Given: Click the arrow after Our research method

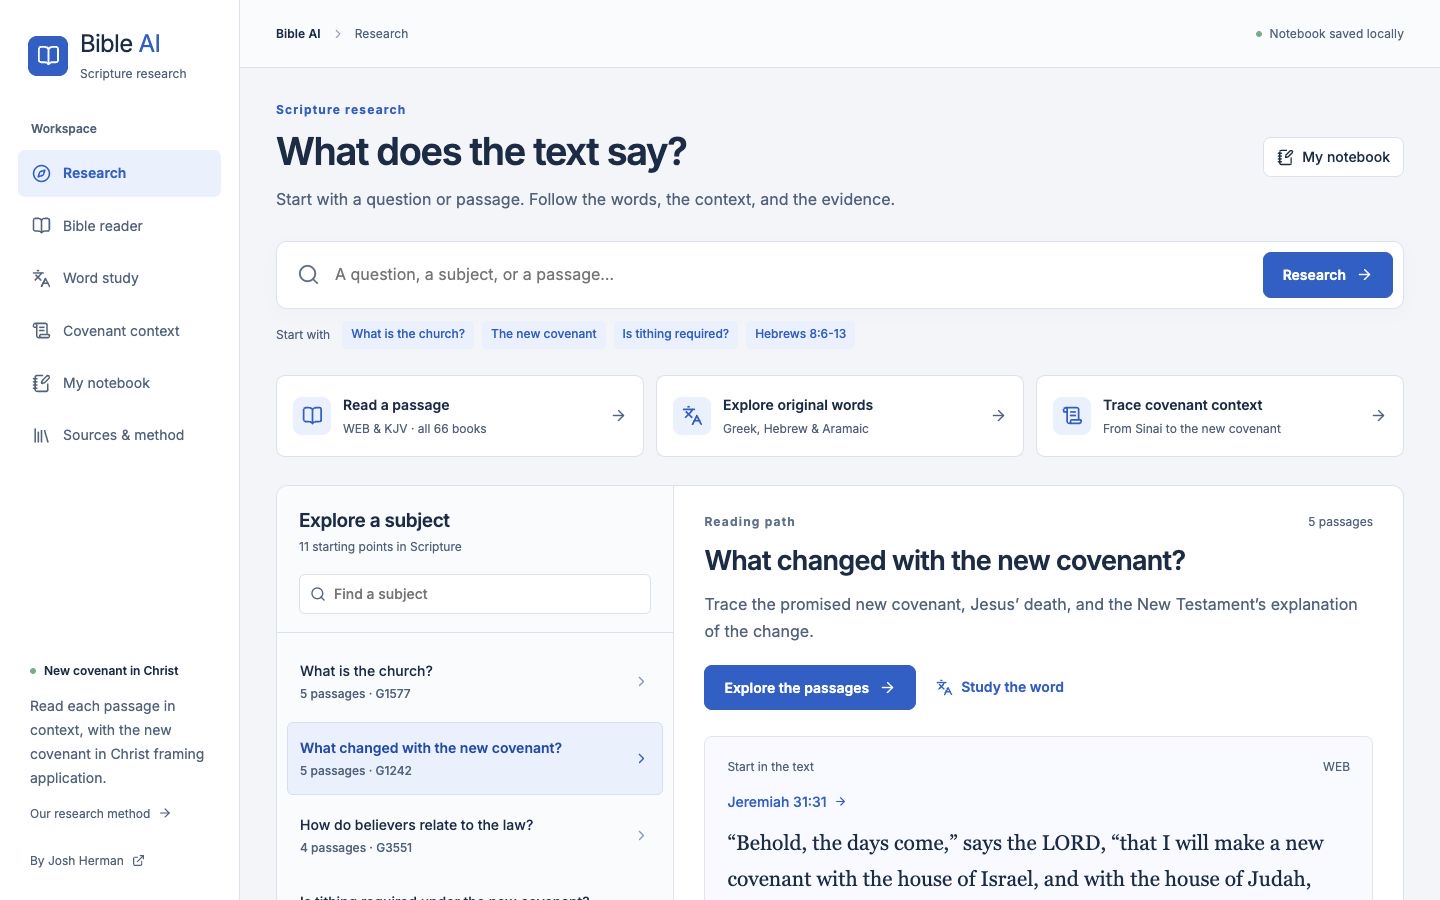Looking at the screenshot, I should tap(165, 813).
